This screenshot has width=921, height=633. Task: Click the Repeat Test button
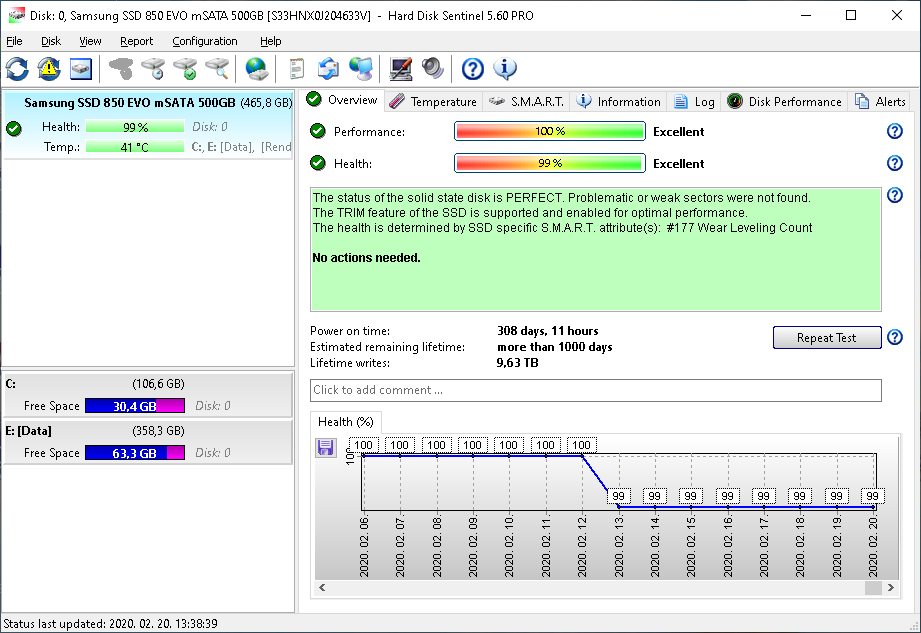click(826, 338)
